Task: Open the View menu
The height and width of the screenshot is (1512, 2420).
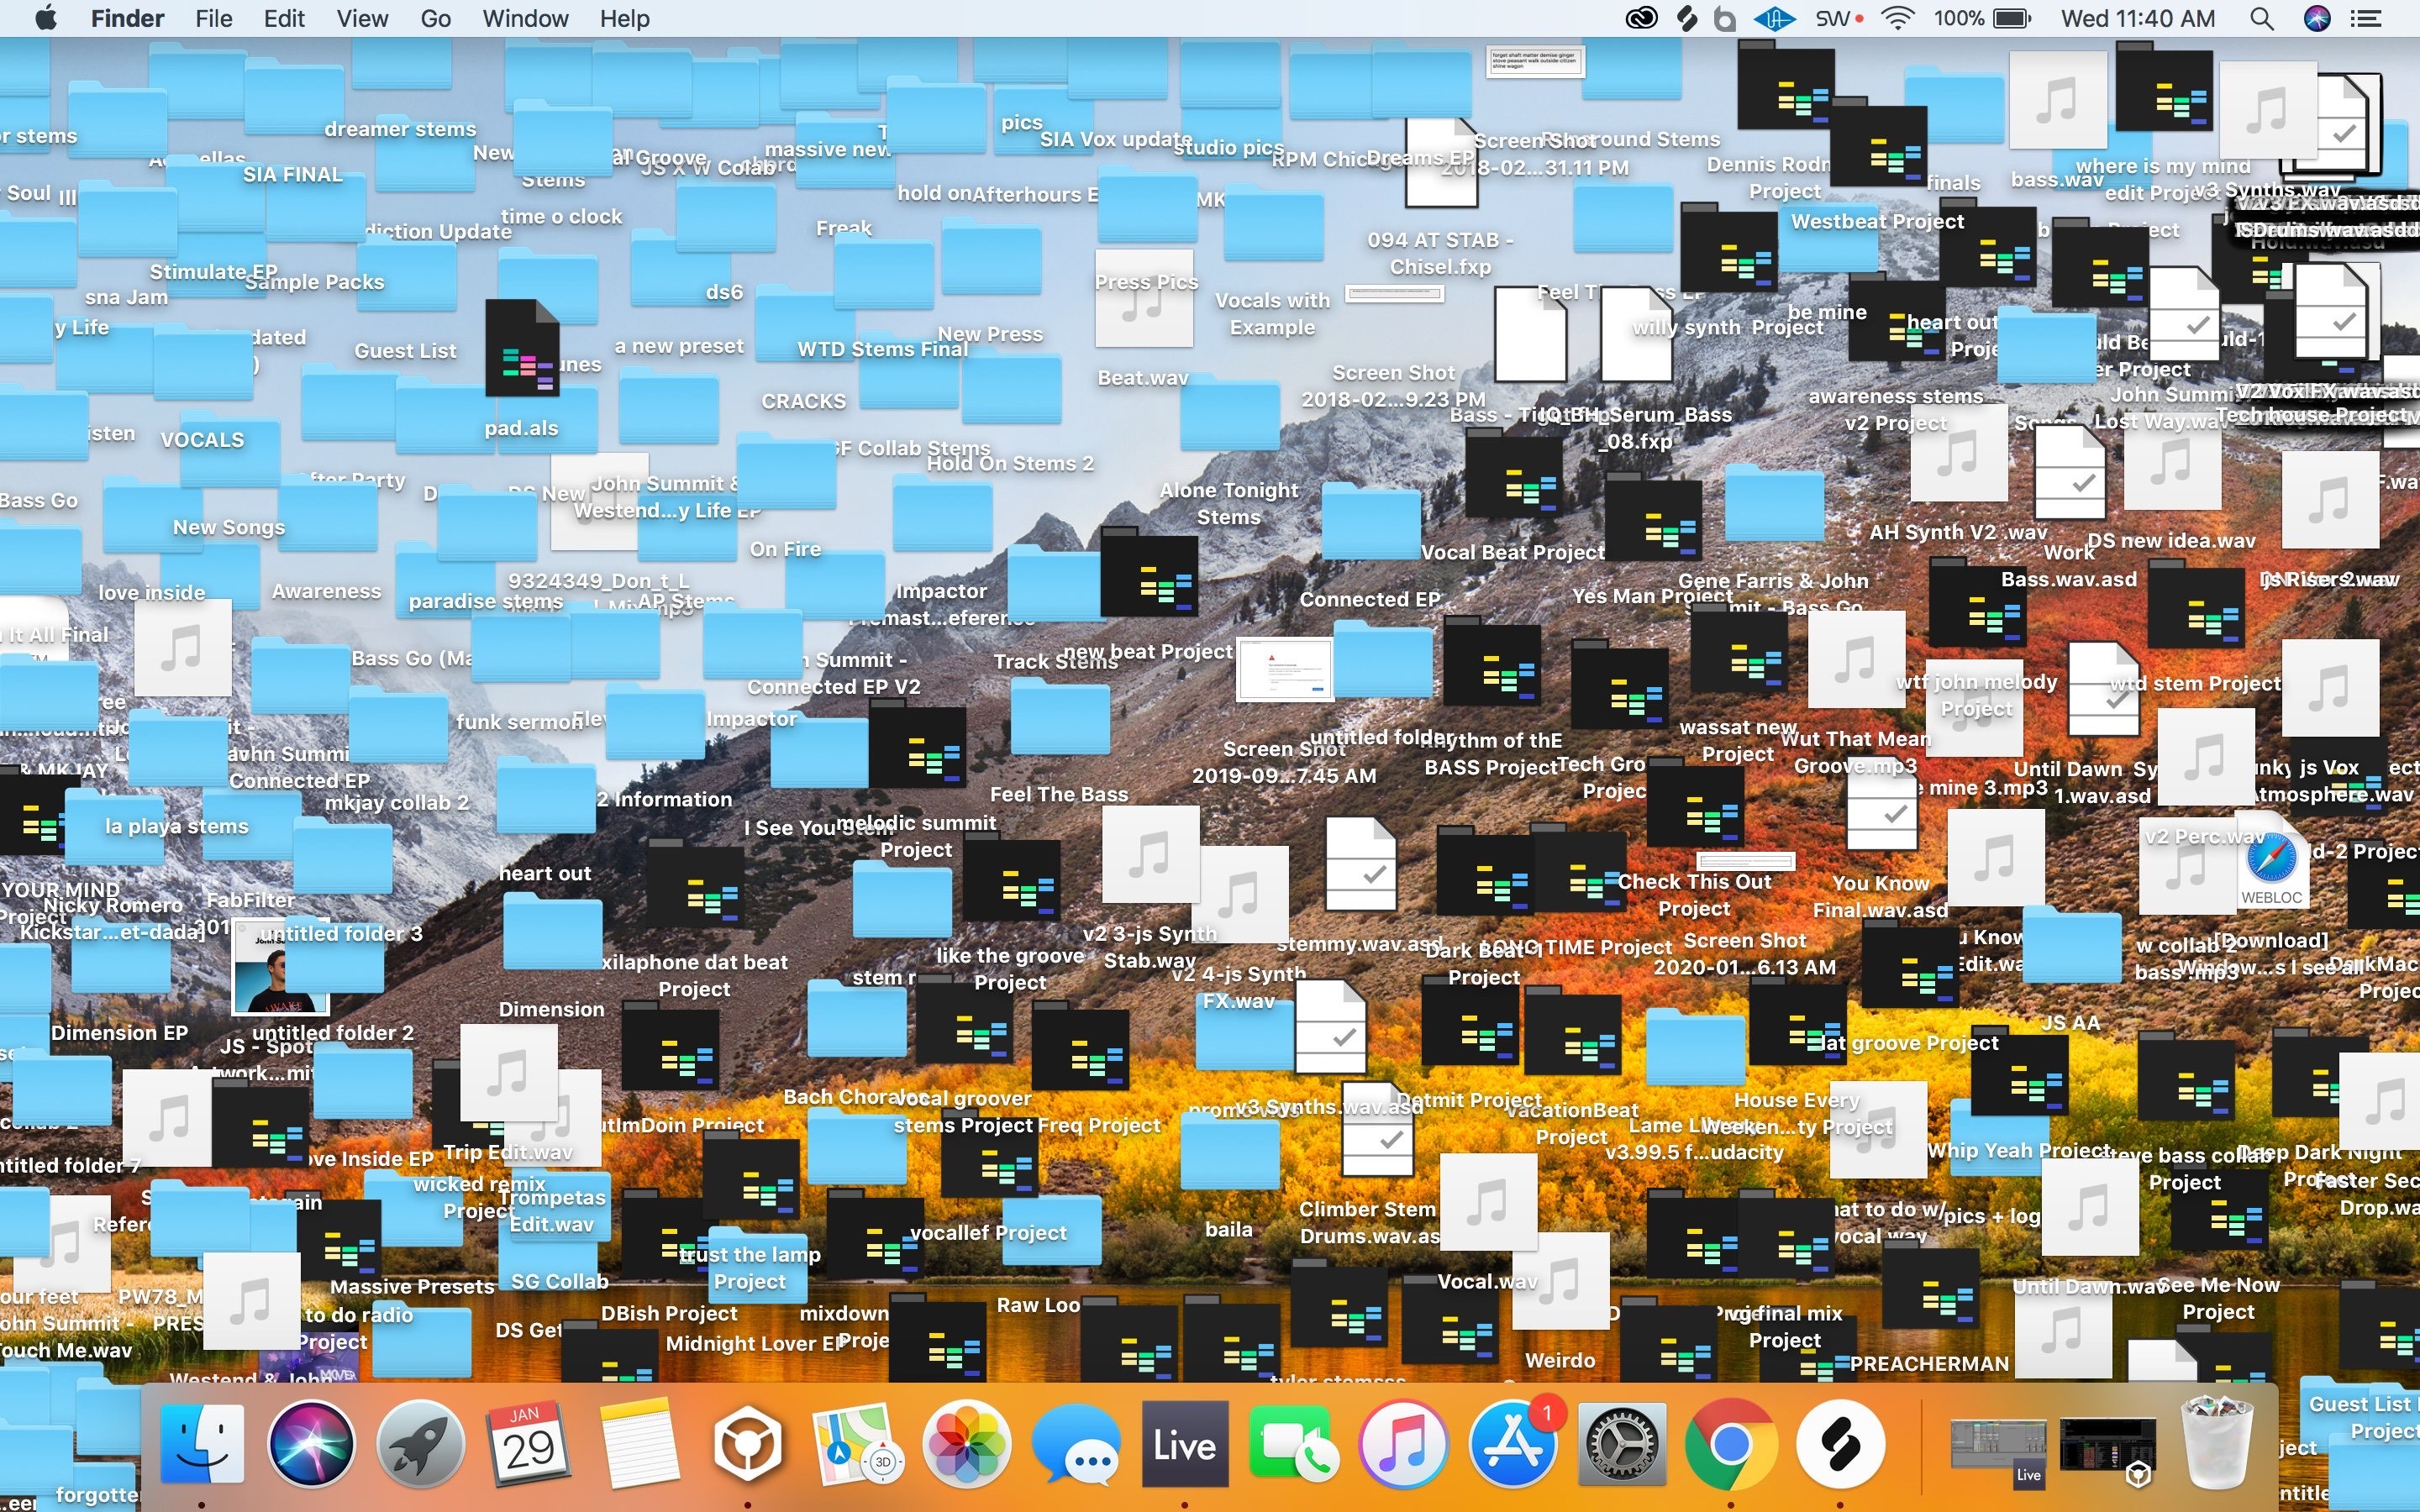Action: (362, 18)
